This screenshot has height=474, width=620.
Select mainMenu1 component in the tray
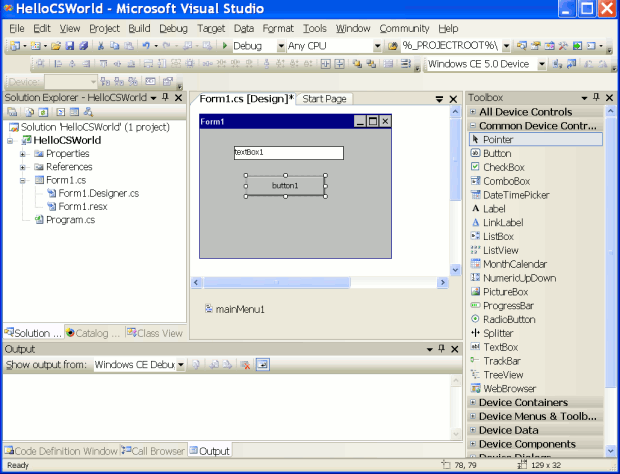pyautogui.click(x=240, y=309)
